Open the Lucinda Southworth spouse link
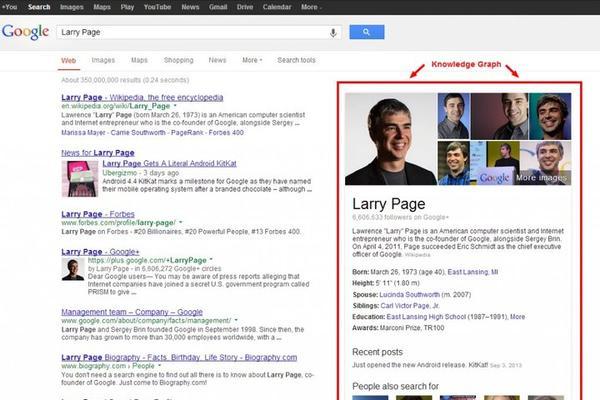The height and width of the screenshot is (400, 600). pos(409,294)
